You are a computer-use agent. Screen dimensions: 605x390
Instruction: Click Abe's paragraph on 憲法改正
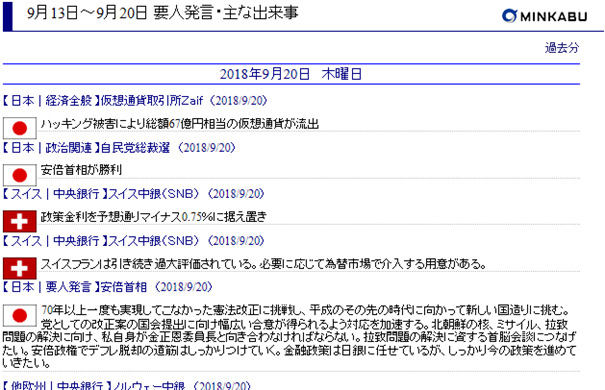click(289, 336)
